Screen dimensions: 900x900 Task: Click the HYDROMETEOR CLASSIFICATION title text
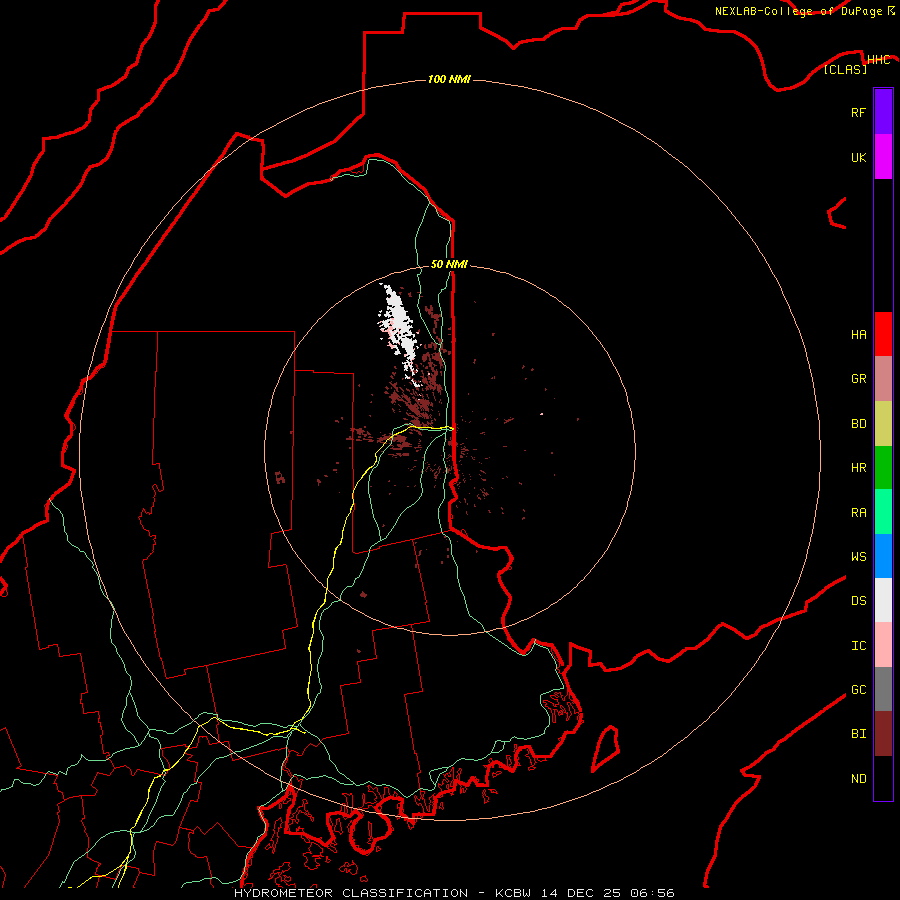click(x=351, y=893)
